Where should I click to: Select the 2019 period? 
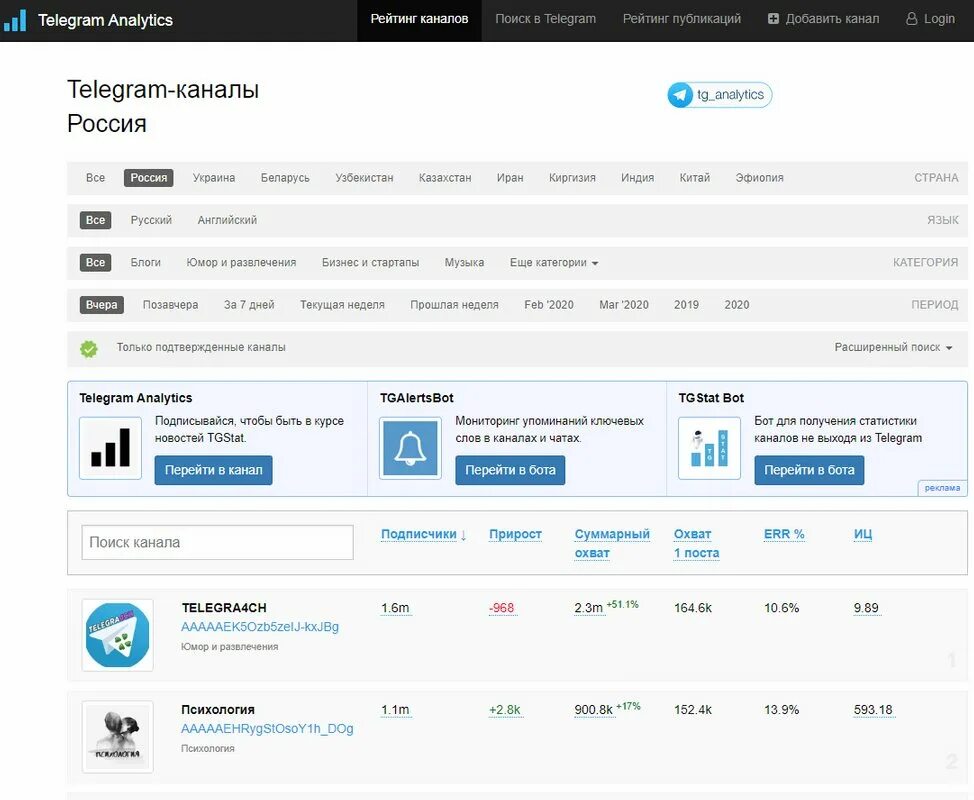tap(686, 304)
